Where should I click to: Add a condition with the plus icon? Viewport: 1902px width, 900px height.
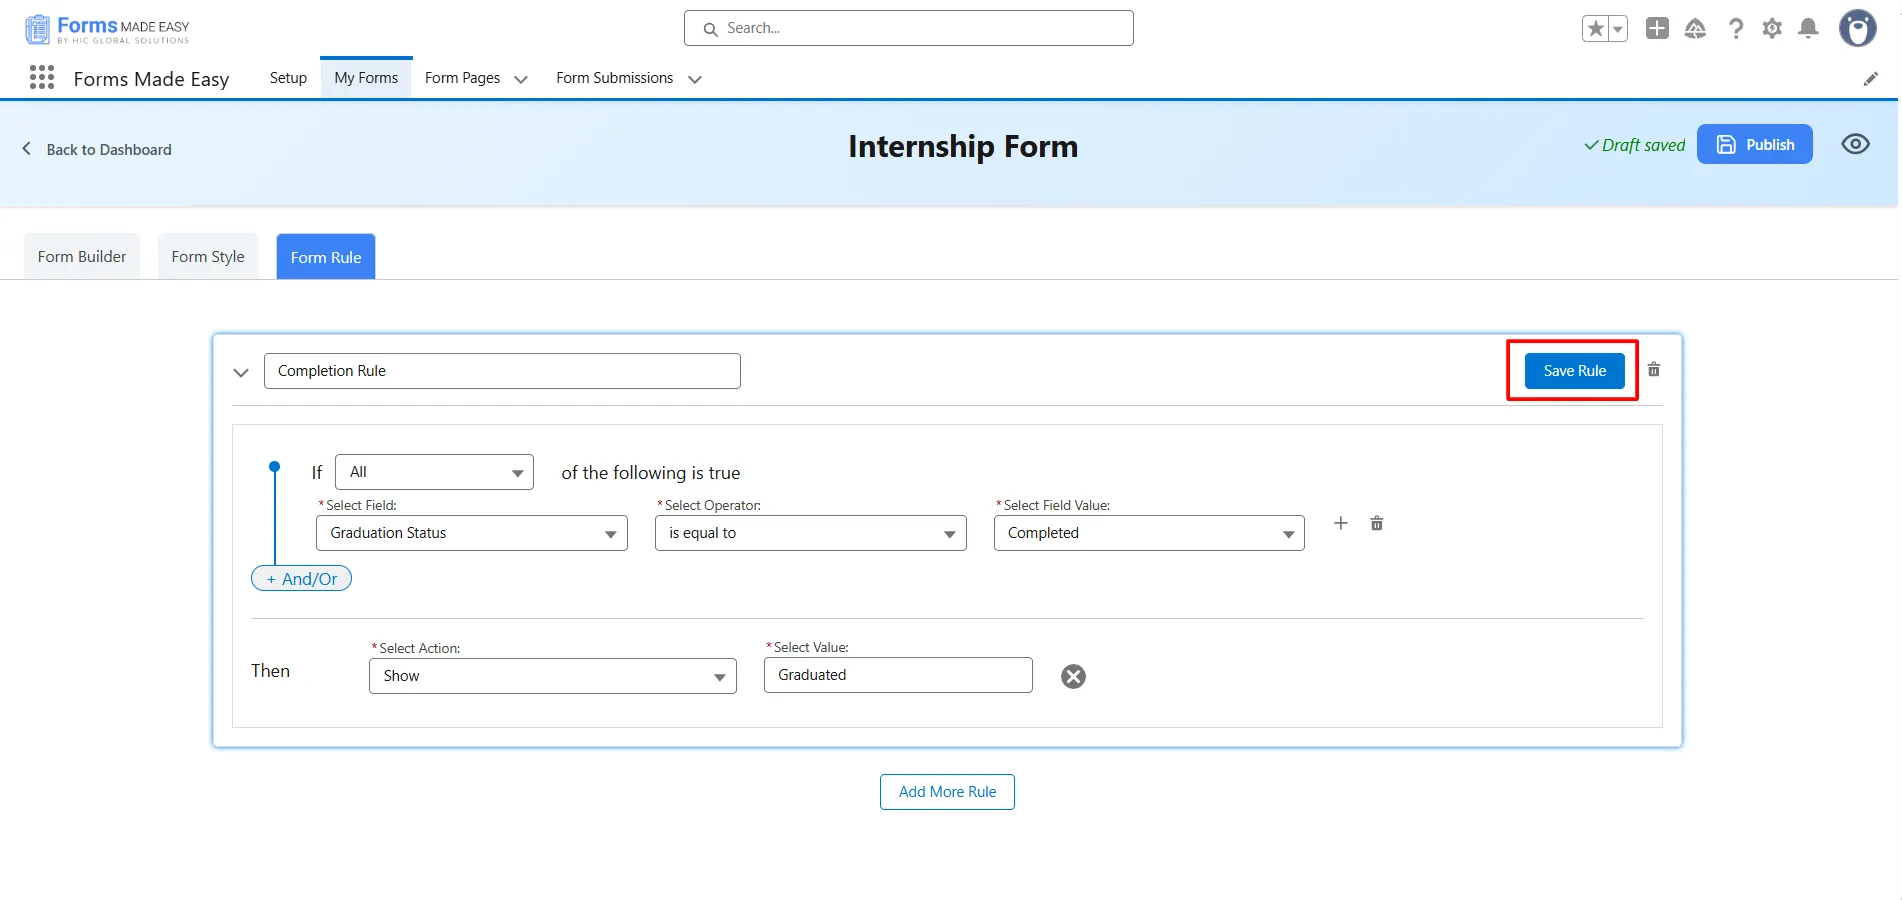coord(1341,523)
